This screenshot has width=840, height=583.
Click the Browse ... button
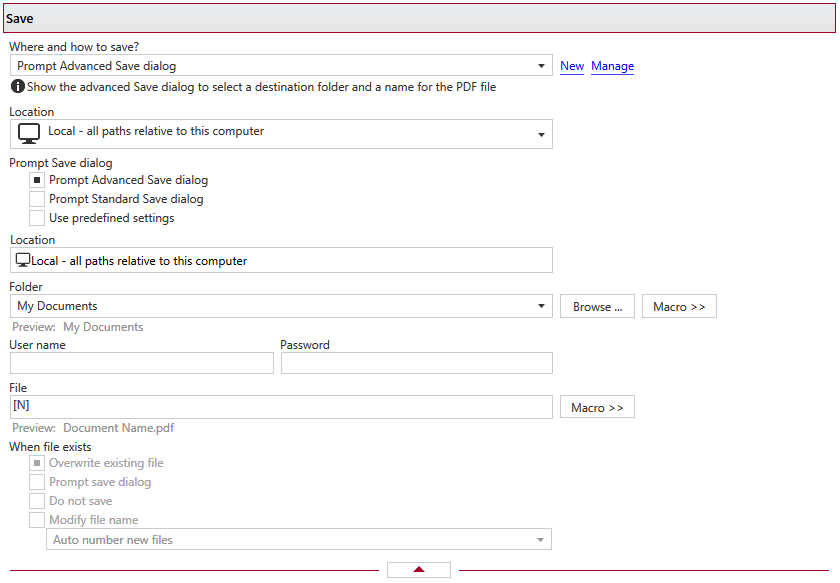pyautogui.click(x=597, y=307)
